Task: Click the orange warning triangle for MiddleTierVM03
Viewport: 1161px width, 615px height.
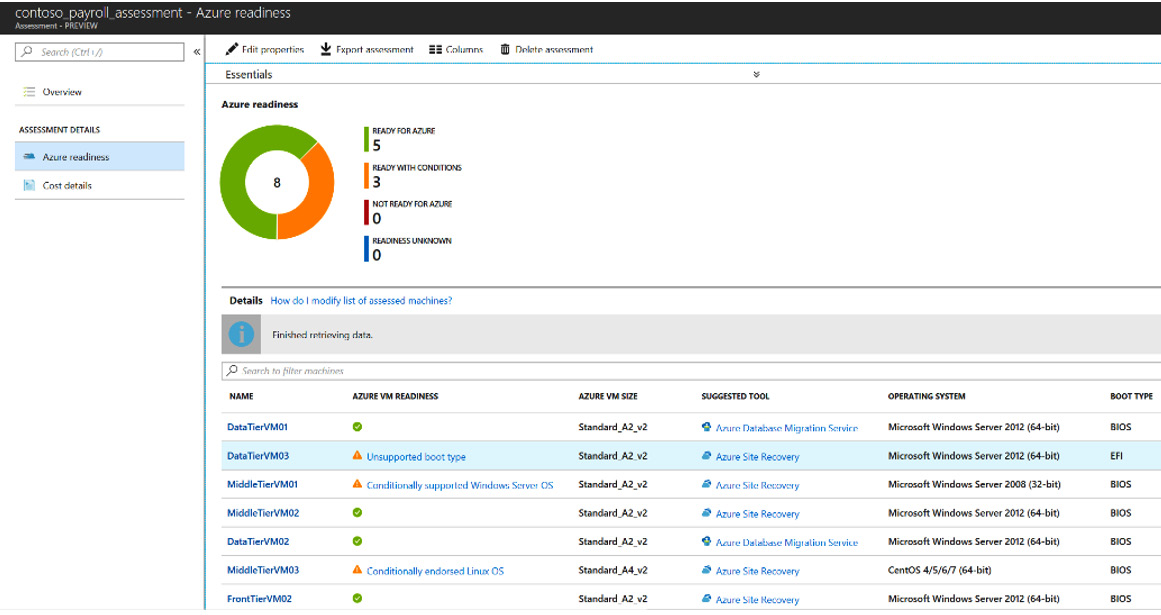Action: coord(357,570)
